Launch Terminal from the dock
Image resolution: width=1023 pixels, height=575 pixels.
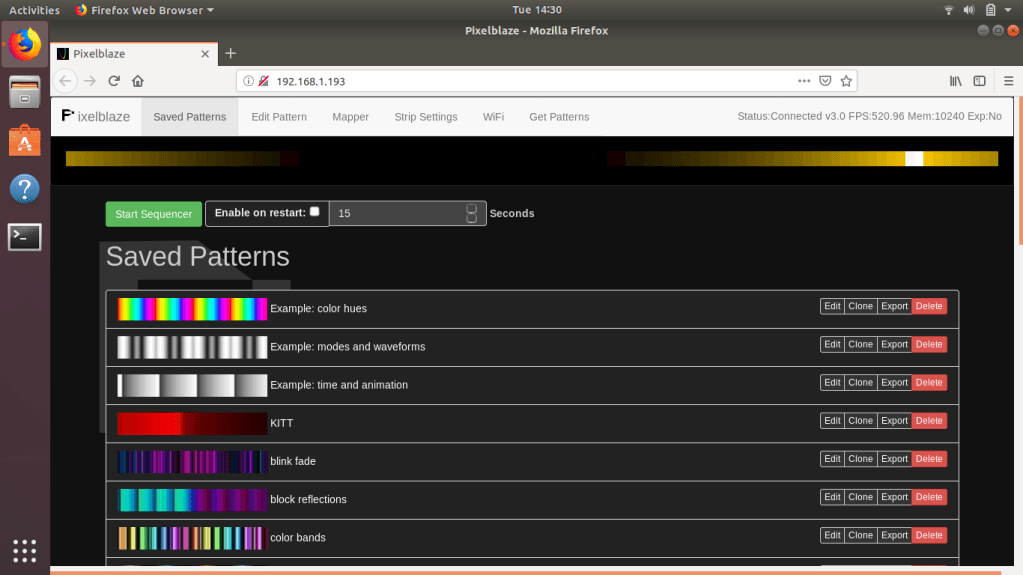(x=24, y=237)
